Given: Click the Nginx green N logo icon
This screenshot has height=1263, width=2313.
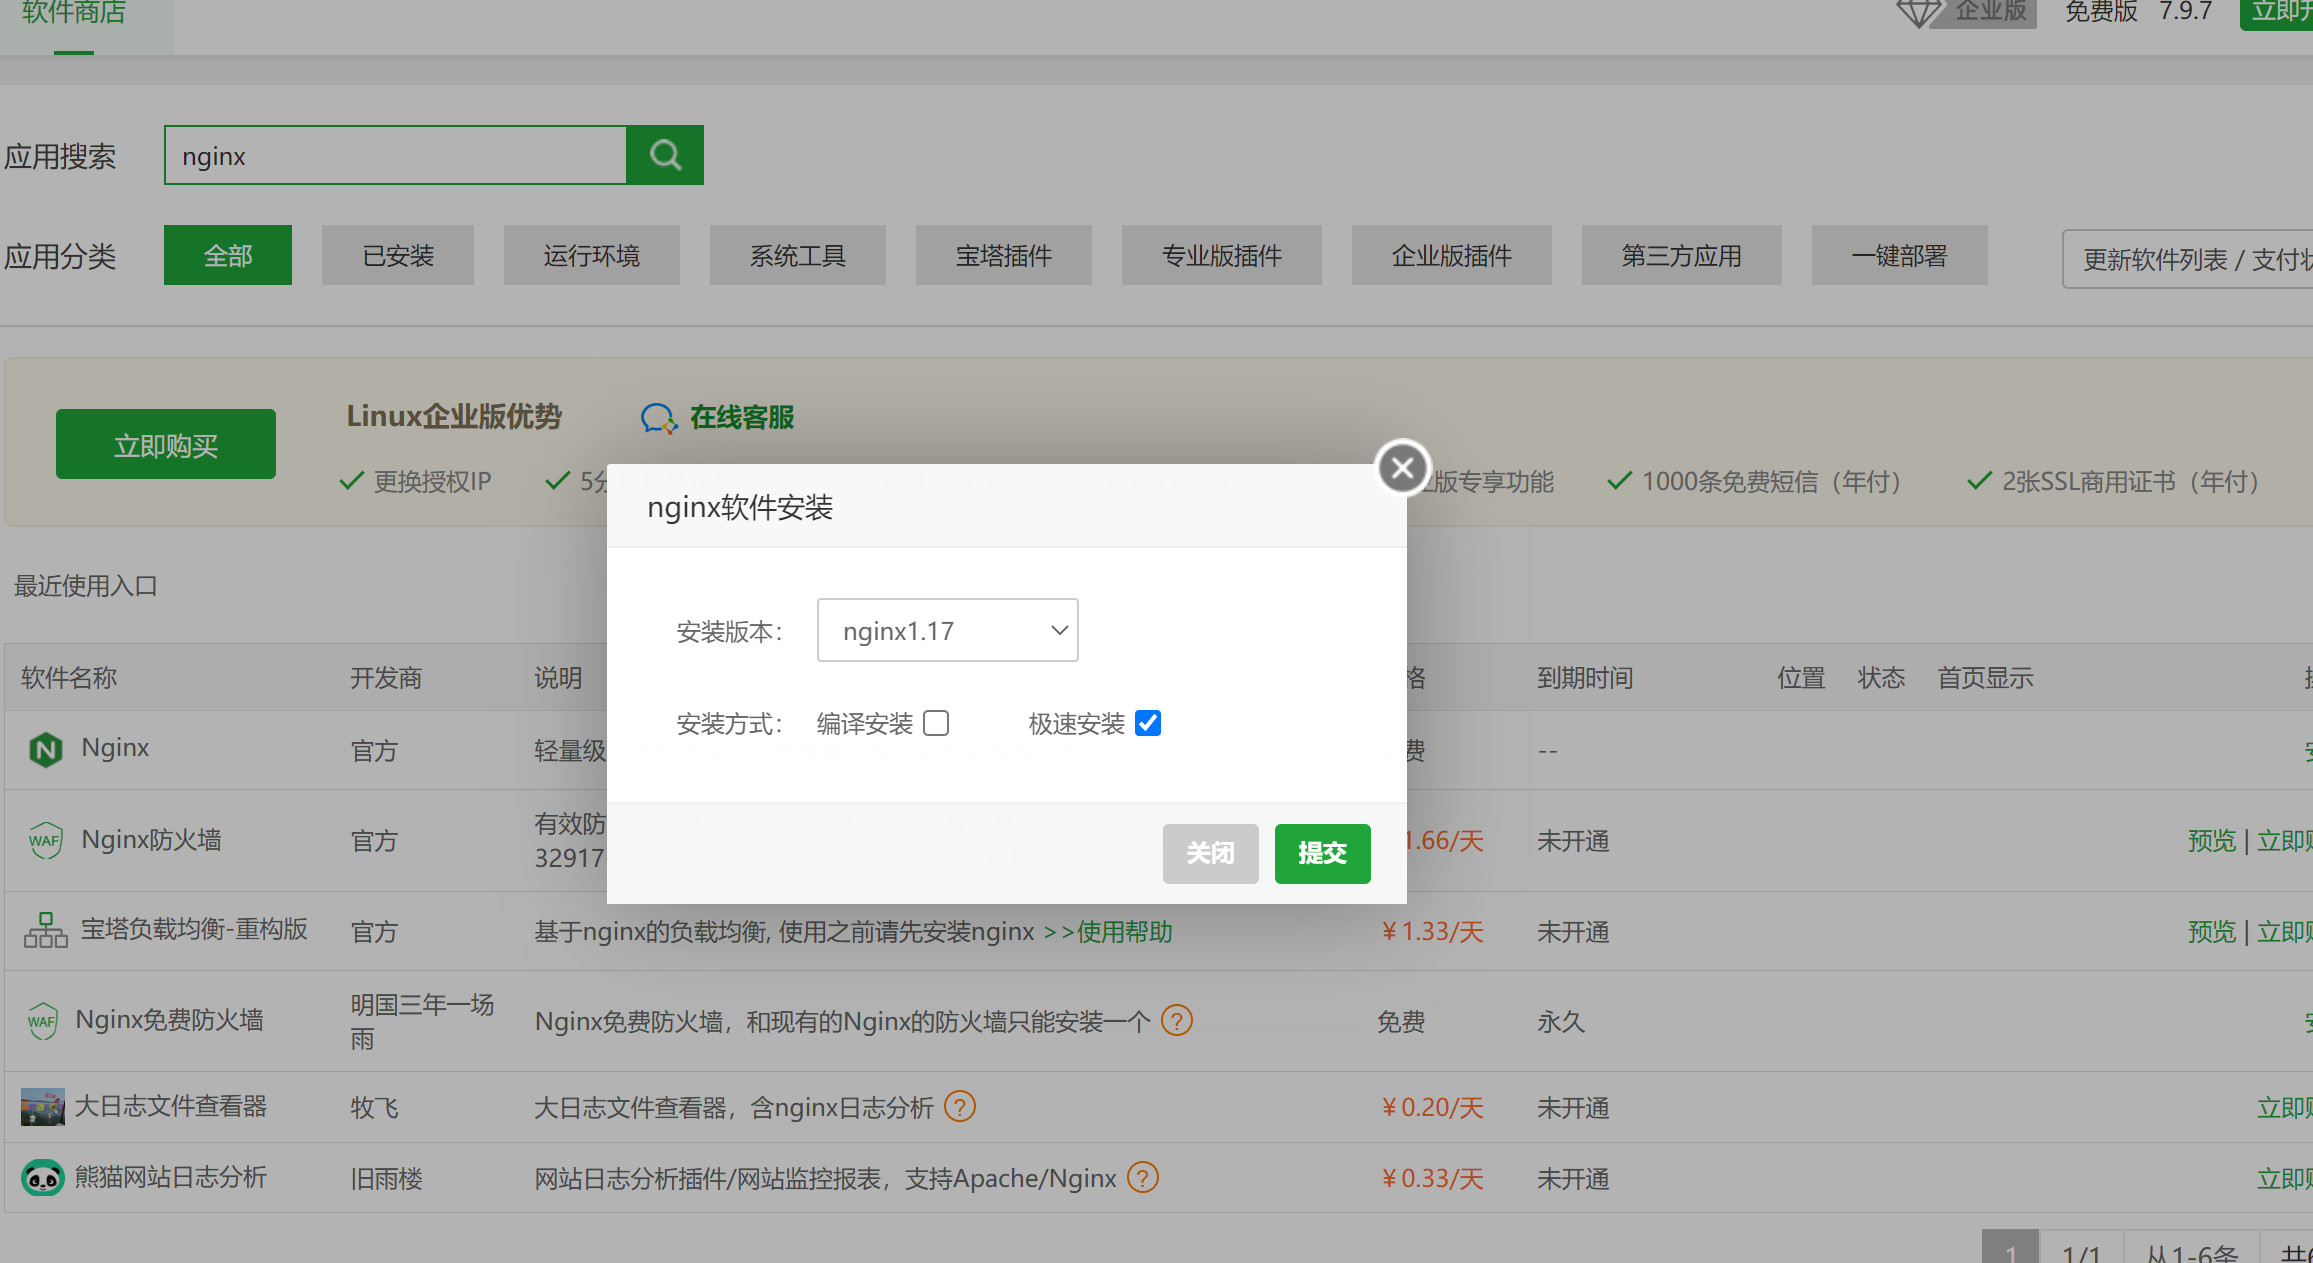Looking at the screenshot, I should [x=46, y=749].
